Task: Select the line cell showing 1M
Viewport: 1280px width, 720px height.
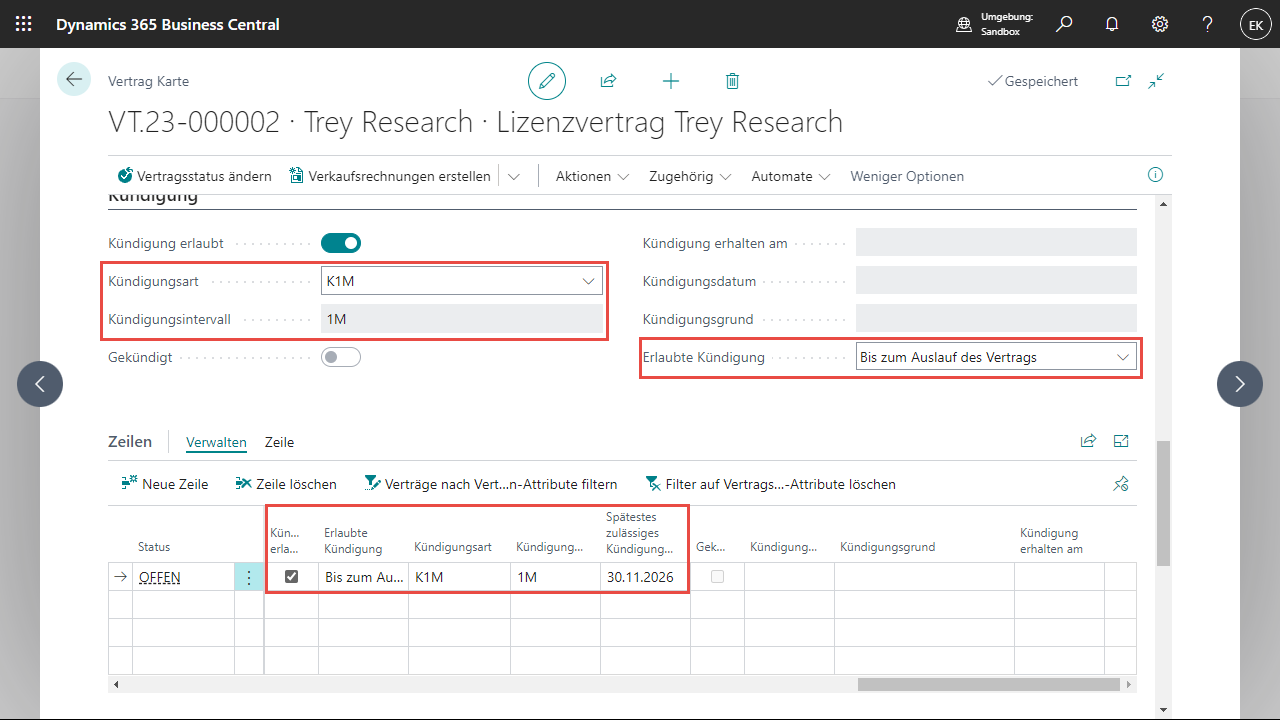Action: 554,577
